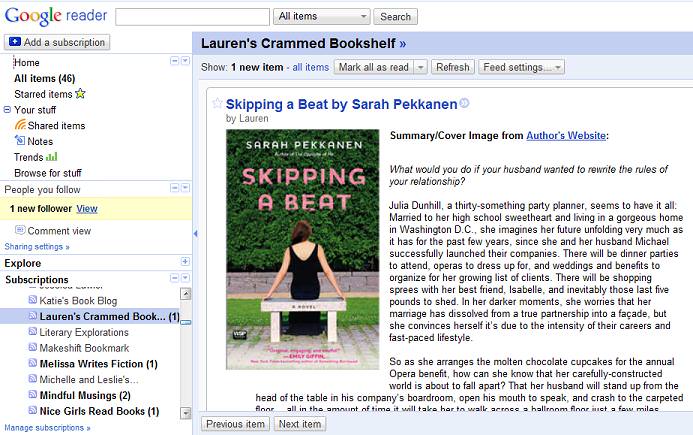Click Add a subscription button

click(57, 42)
